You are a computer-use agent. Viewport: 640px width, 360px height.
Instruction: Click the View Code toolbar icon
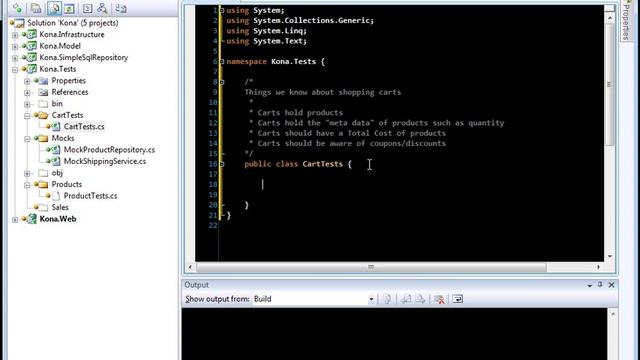pyautogui.click(x=87, y=8)
